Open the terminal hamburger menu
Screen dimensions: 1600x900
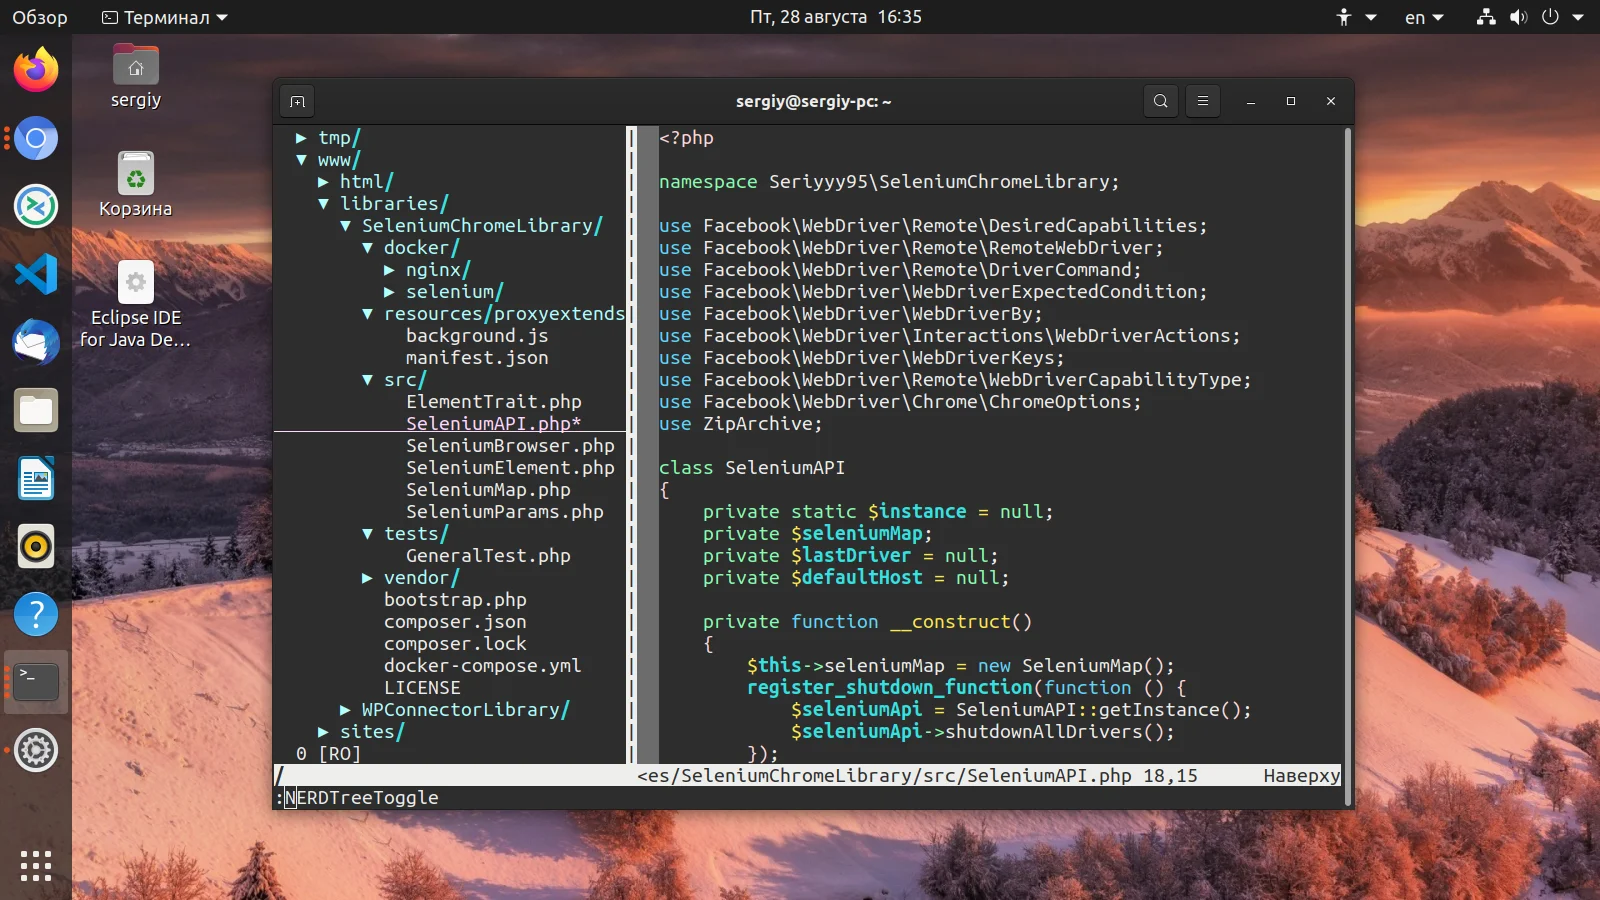tap(1203, 101)
